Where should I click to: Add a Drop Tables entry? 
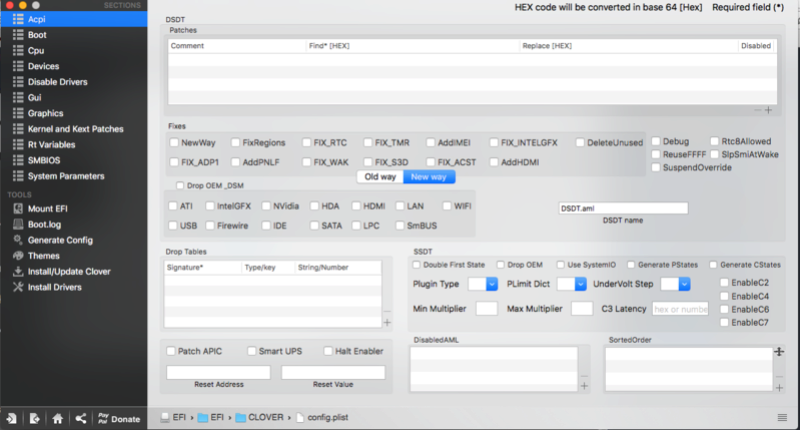click(387, 322)
